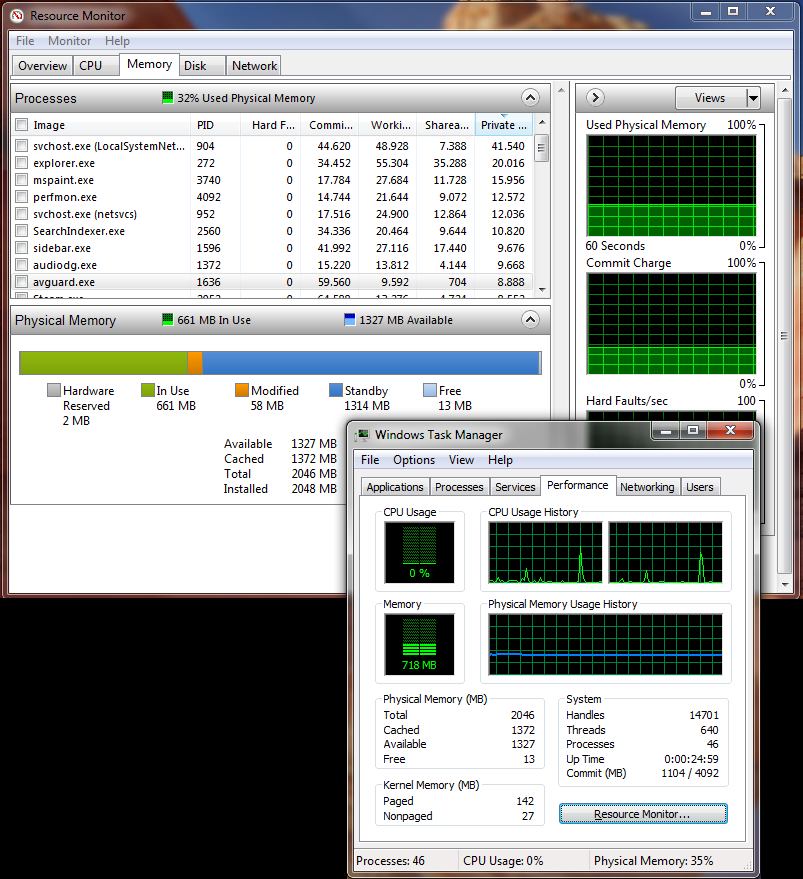
Task: Collapse the Physical Memory section chevron
Action: coord(530,320)
